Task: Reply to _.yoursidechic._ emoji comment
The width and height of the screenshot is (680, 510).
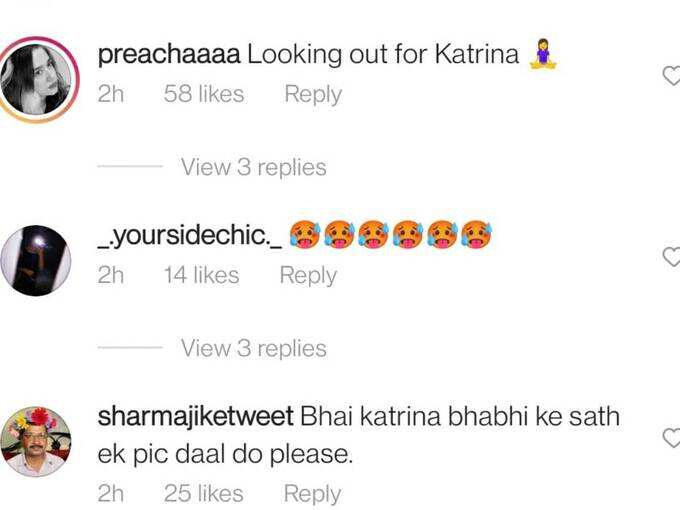Action: 308,275
